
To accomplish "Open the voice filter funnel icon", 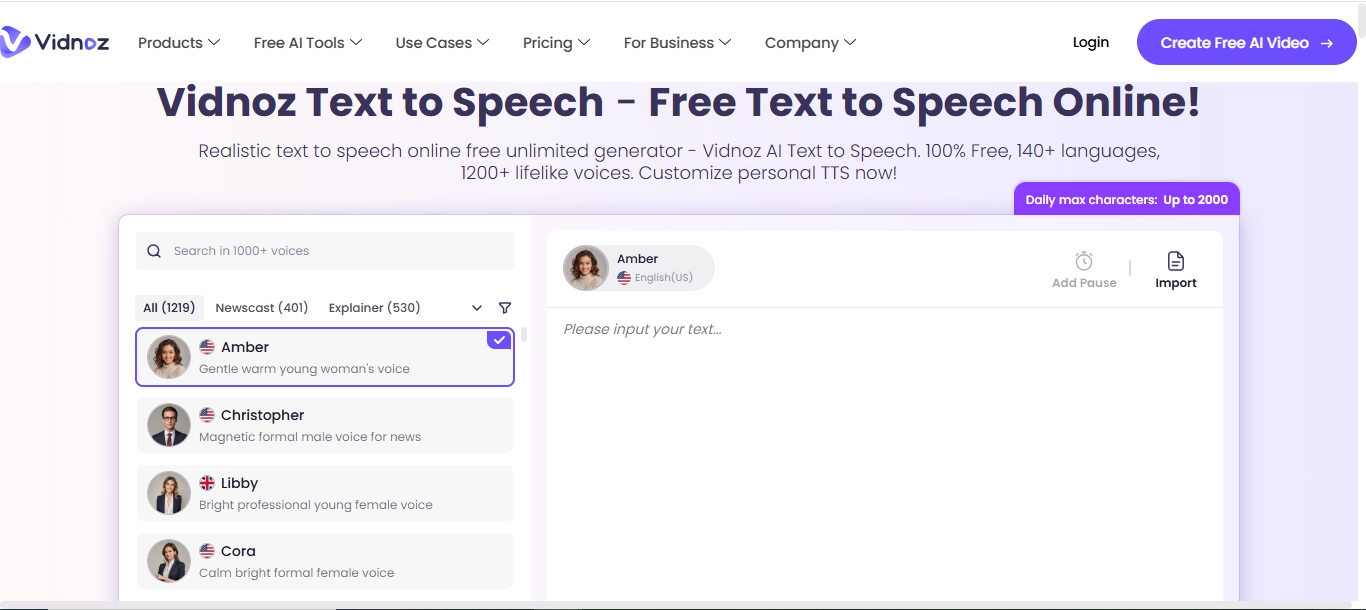I will click(505, 308).
